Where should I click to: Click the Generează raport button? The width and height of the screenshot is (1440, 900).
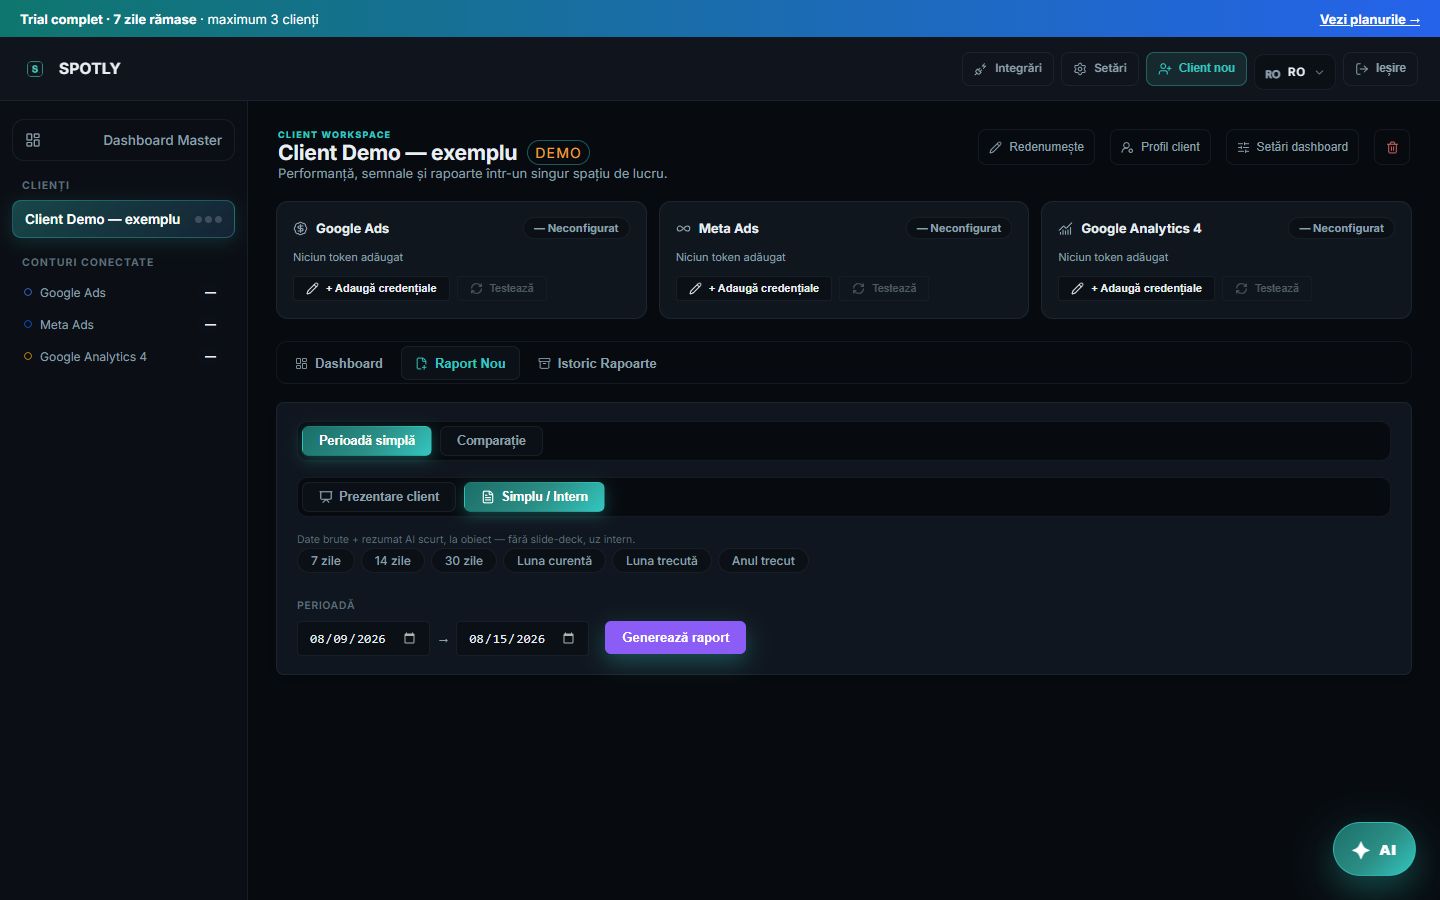675,638
